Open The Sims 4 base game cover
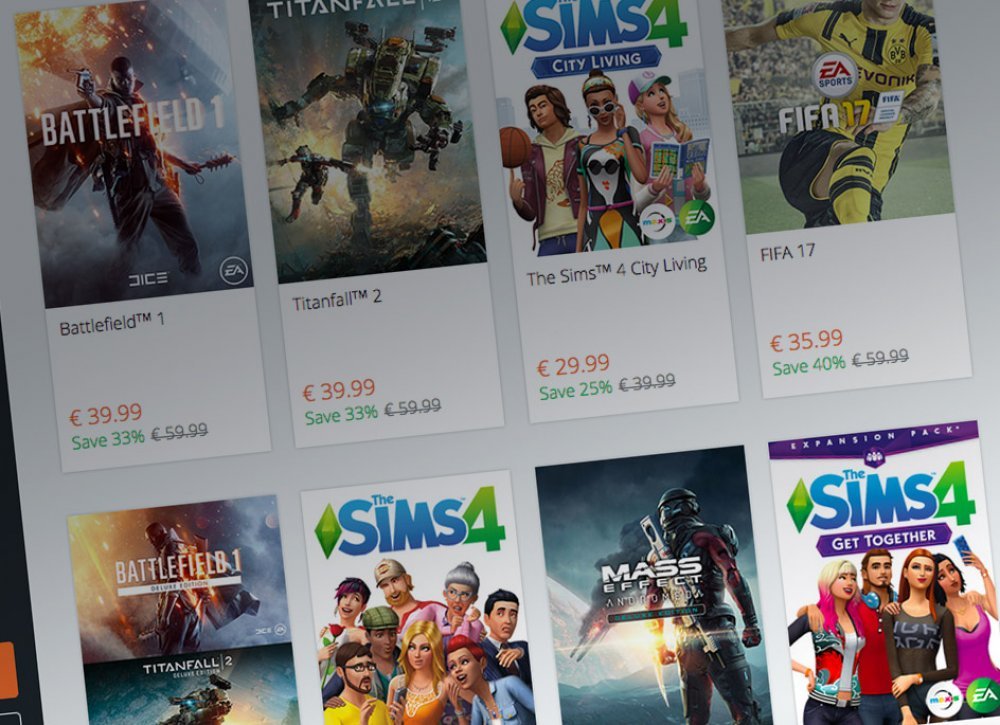This screenshot has height=725, width=1000. [x=418, y=599]
